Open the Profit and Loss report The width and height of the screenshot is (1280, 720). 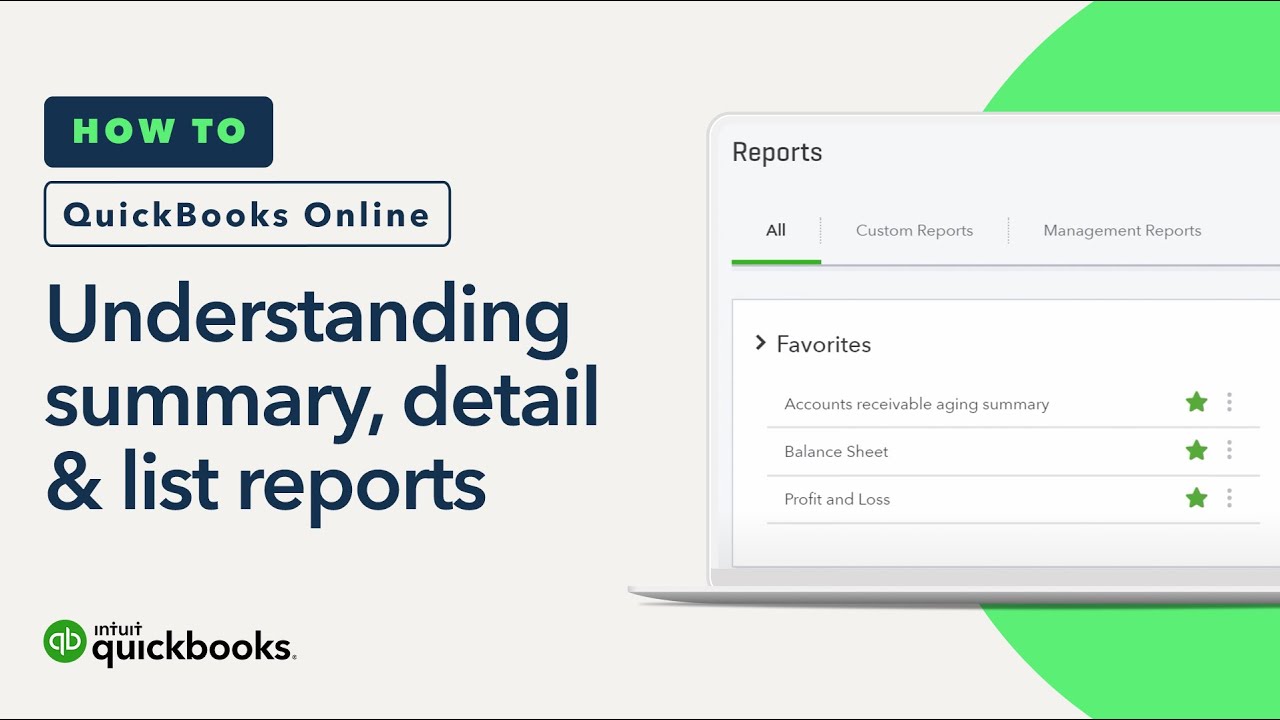(837, 499)
